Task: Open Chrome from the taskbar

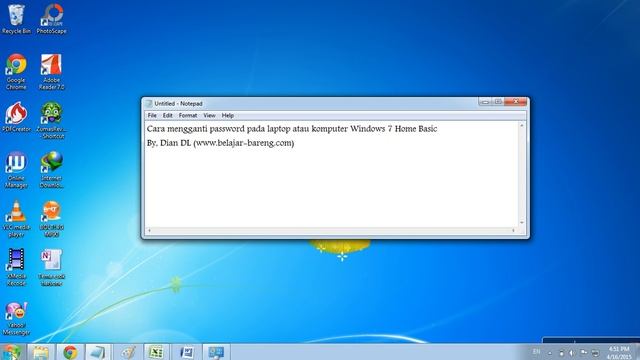Action: (x=70, y=352)
